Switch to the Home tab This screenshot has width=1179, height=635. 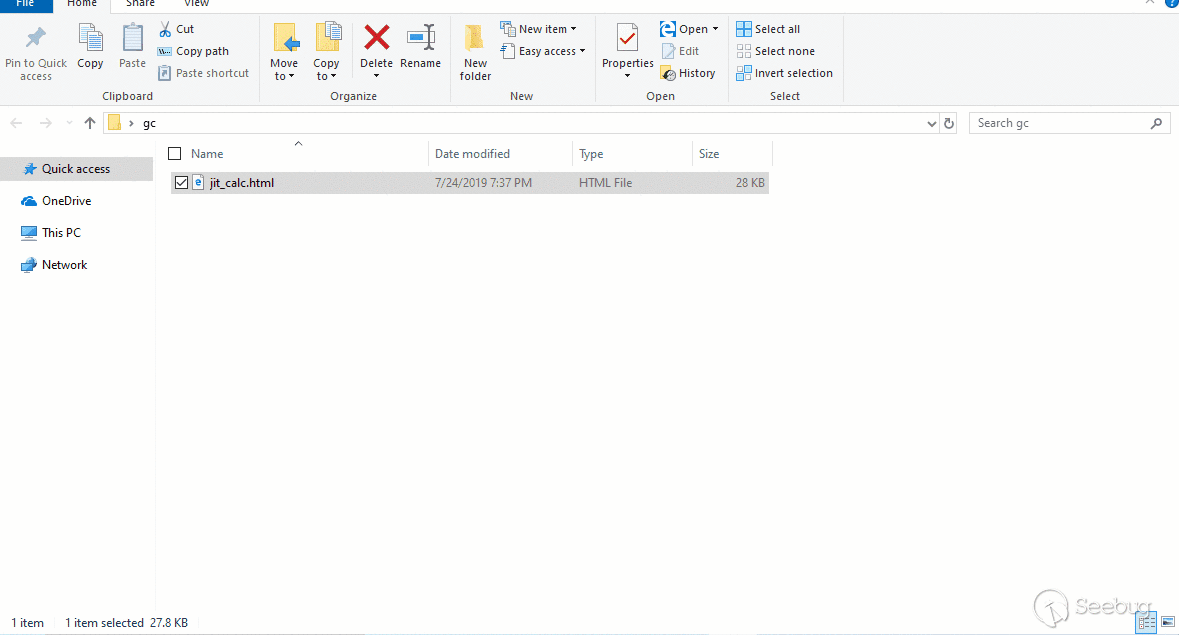click(82, 5)
